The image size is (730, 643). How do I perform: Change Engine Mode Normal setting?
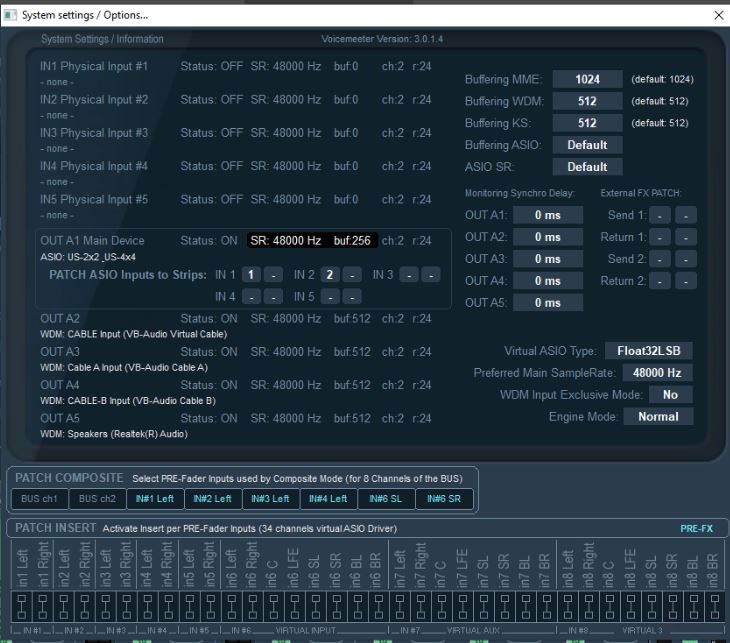click(658, 416)
